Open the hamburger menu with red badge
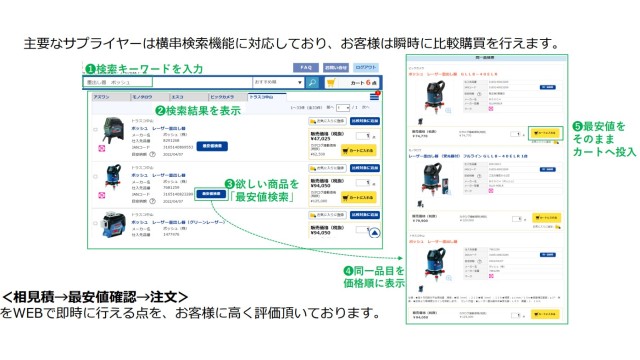This screenshot has width=640, height=360. pyautogui.click(x=374, y=97)
